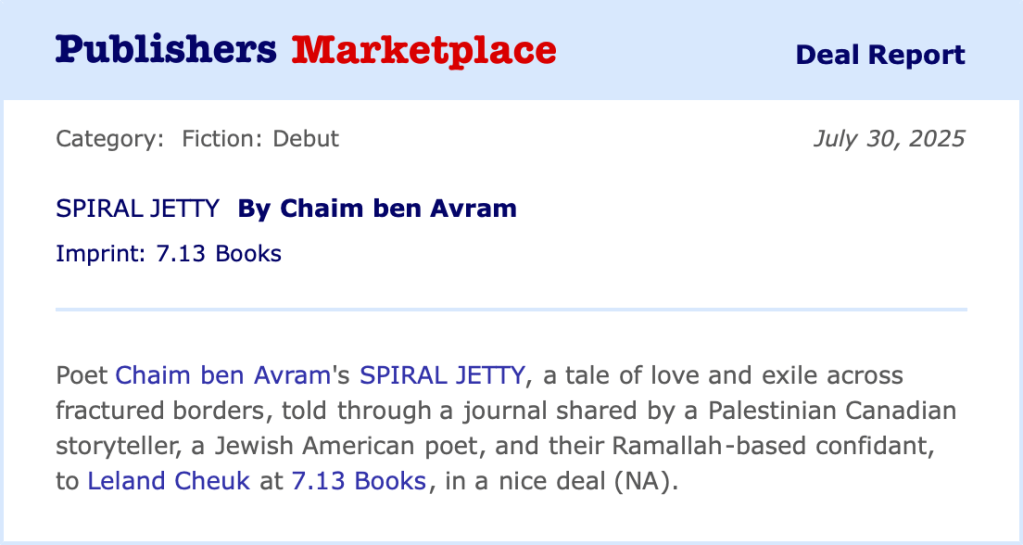This screenshot has width=1023, height=545.
Task: Follow the SPIRAL JETTY link in the paragraph
Action: [x=441, y=376]
